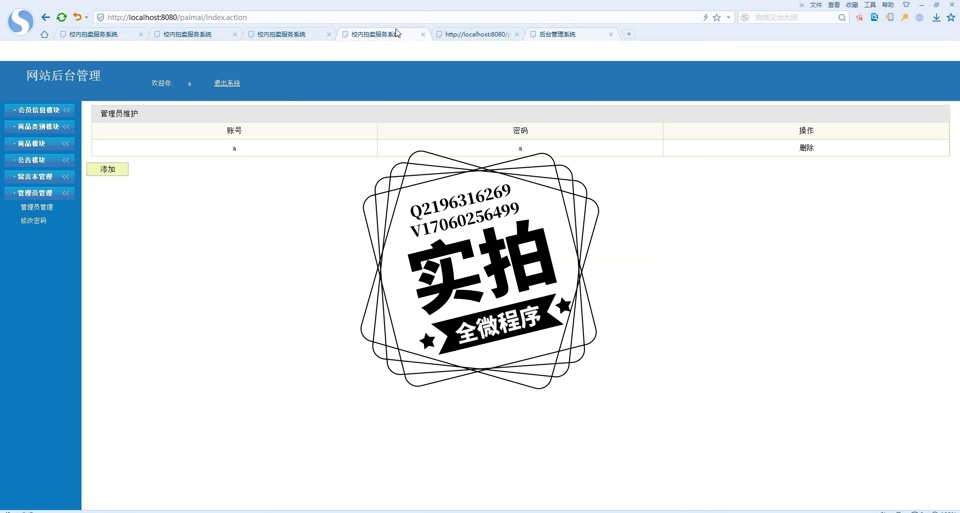The width and height of the screenshot is (960, 513).
Task: Open the downloads arrow icon
Action: pyautogui.click(x=936, y=17)
